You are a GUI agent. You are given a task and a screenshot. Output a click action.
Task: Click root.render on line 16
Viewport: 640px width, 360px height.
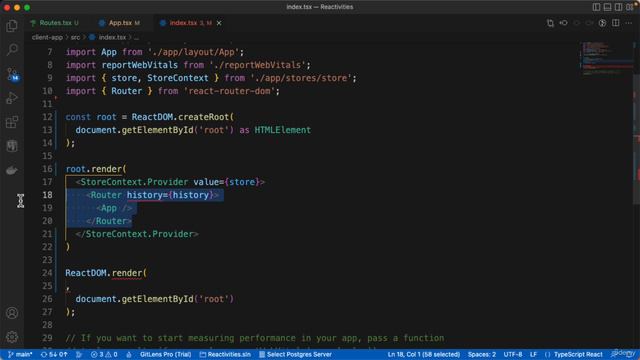(x=93, y=169)
